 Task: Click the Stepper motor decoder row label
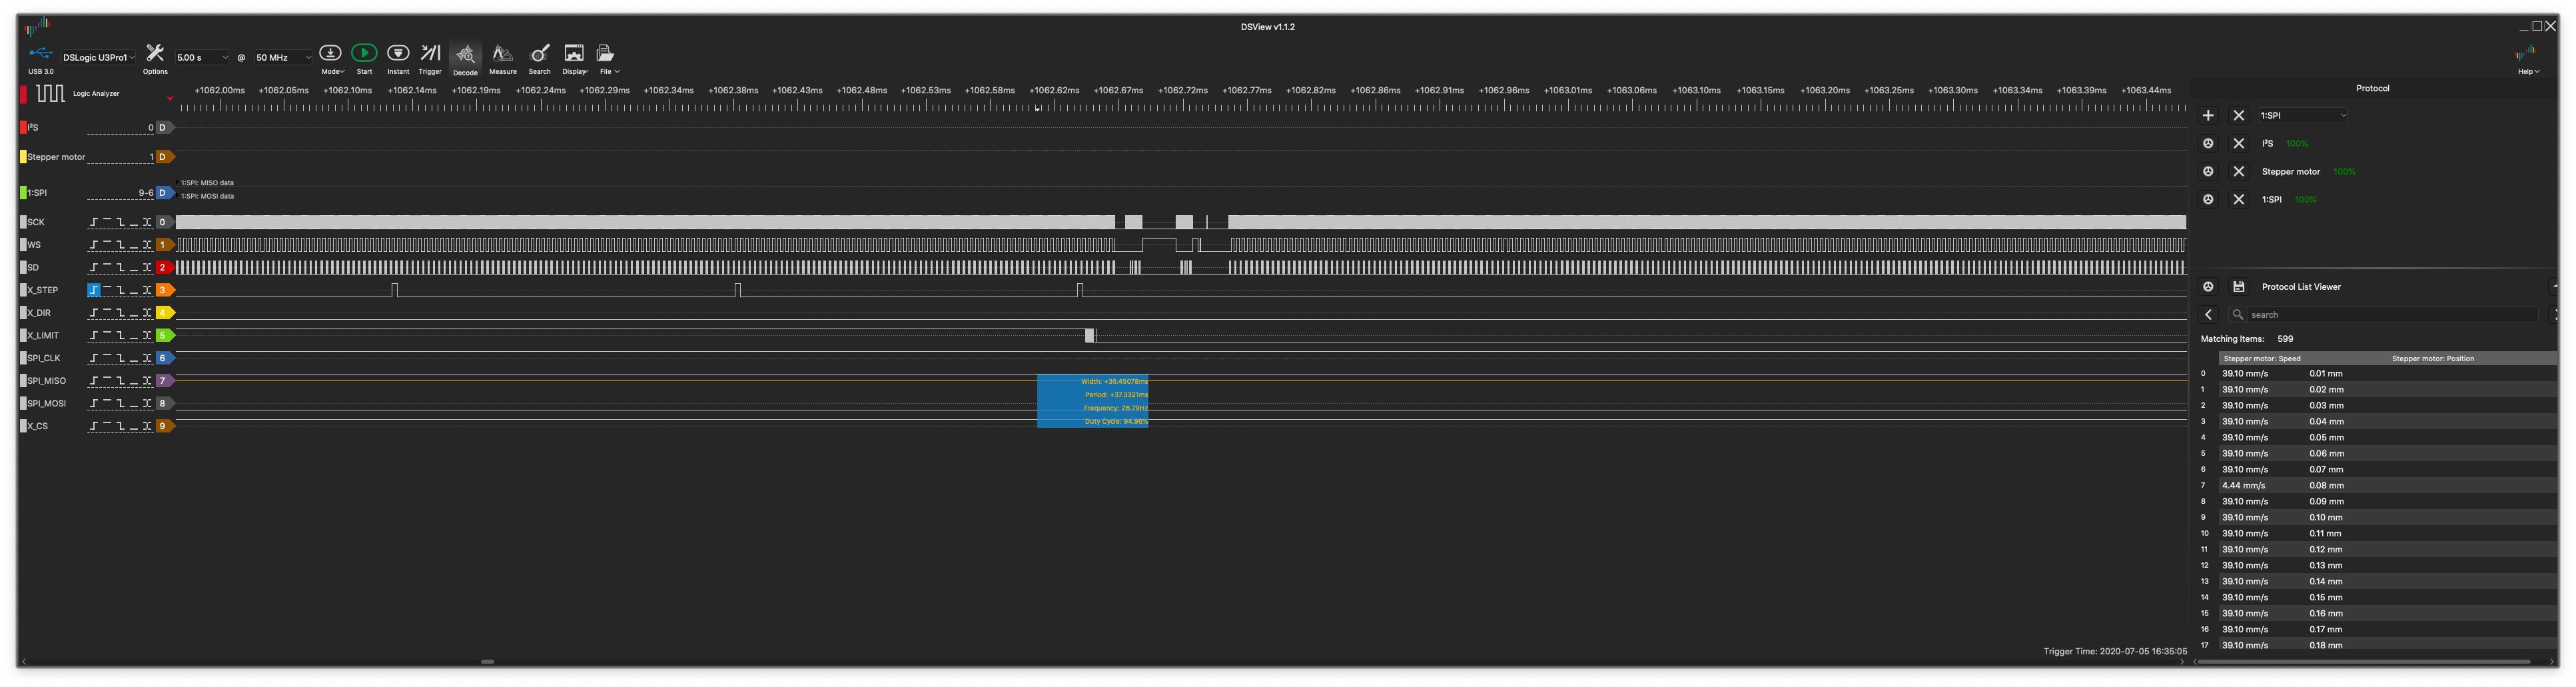pyautogui.click(x=56, y=157)
